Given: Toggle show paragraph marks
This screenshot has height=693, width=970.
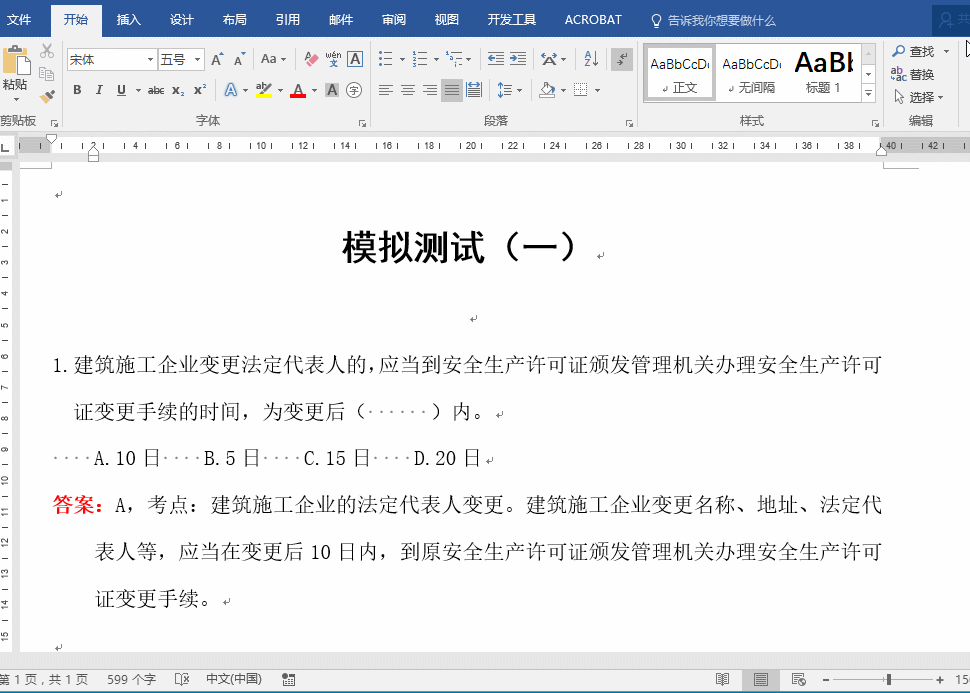Looking at the screenshot, I should [x=622, y=59].
